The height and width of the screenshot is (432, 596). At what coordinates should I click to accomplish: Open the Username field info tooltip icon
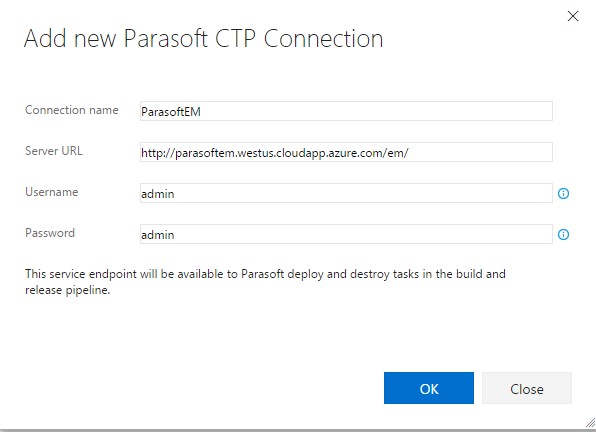pyautogui.click(x=563, y=193)
